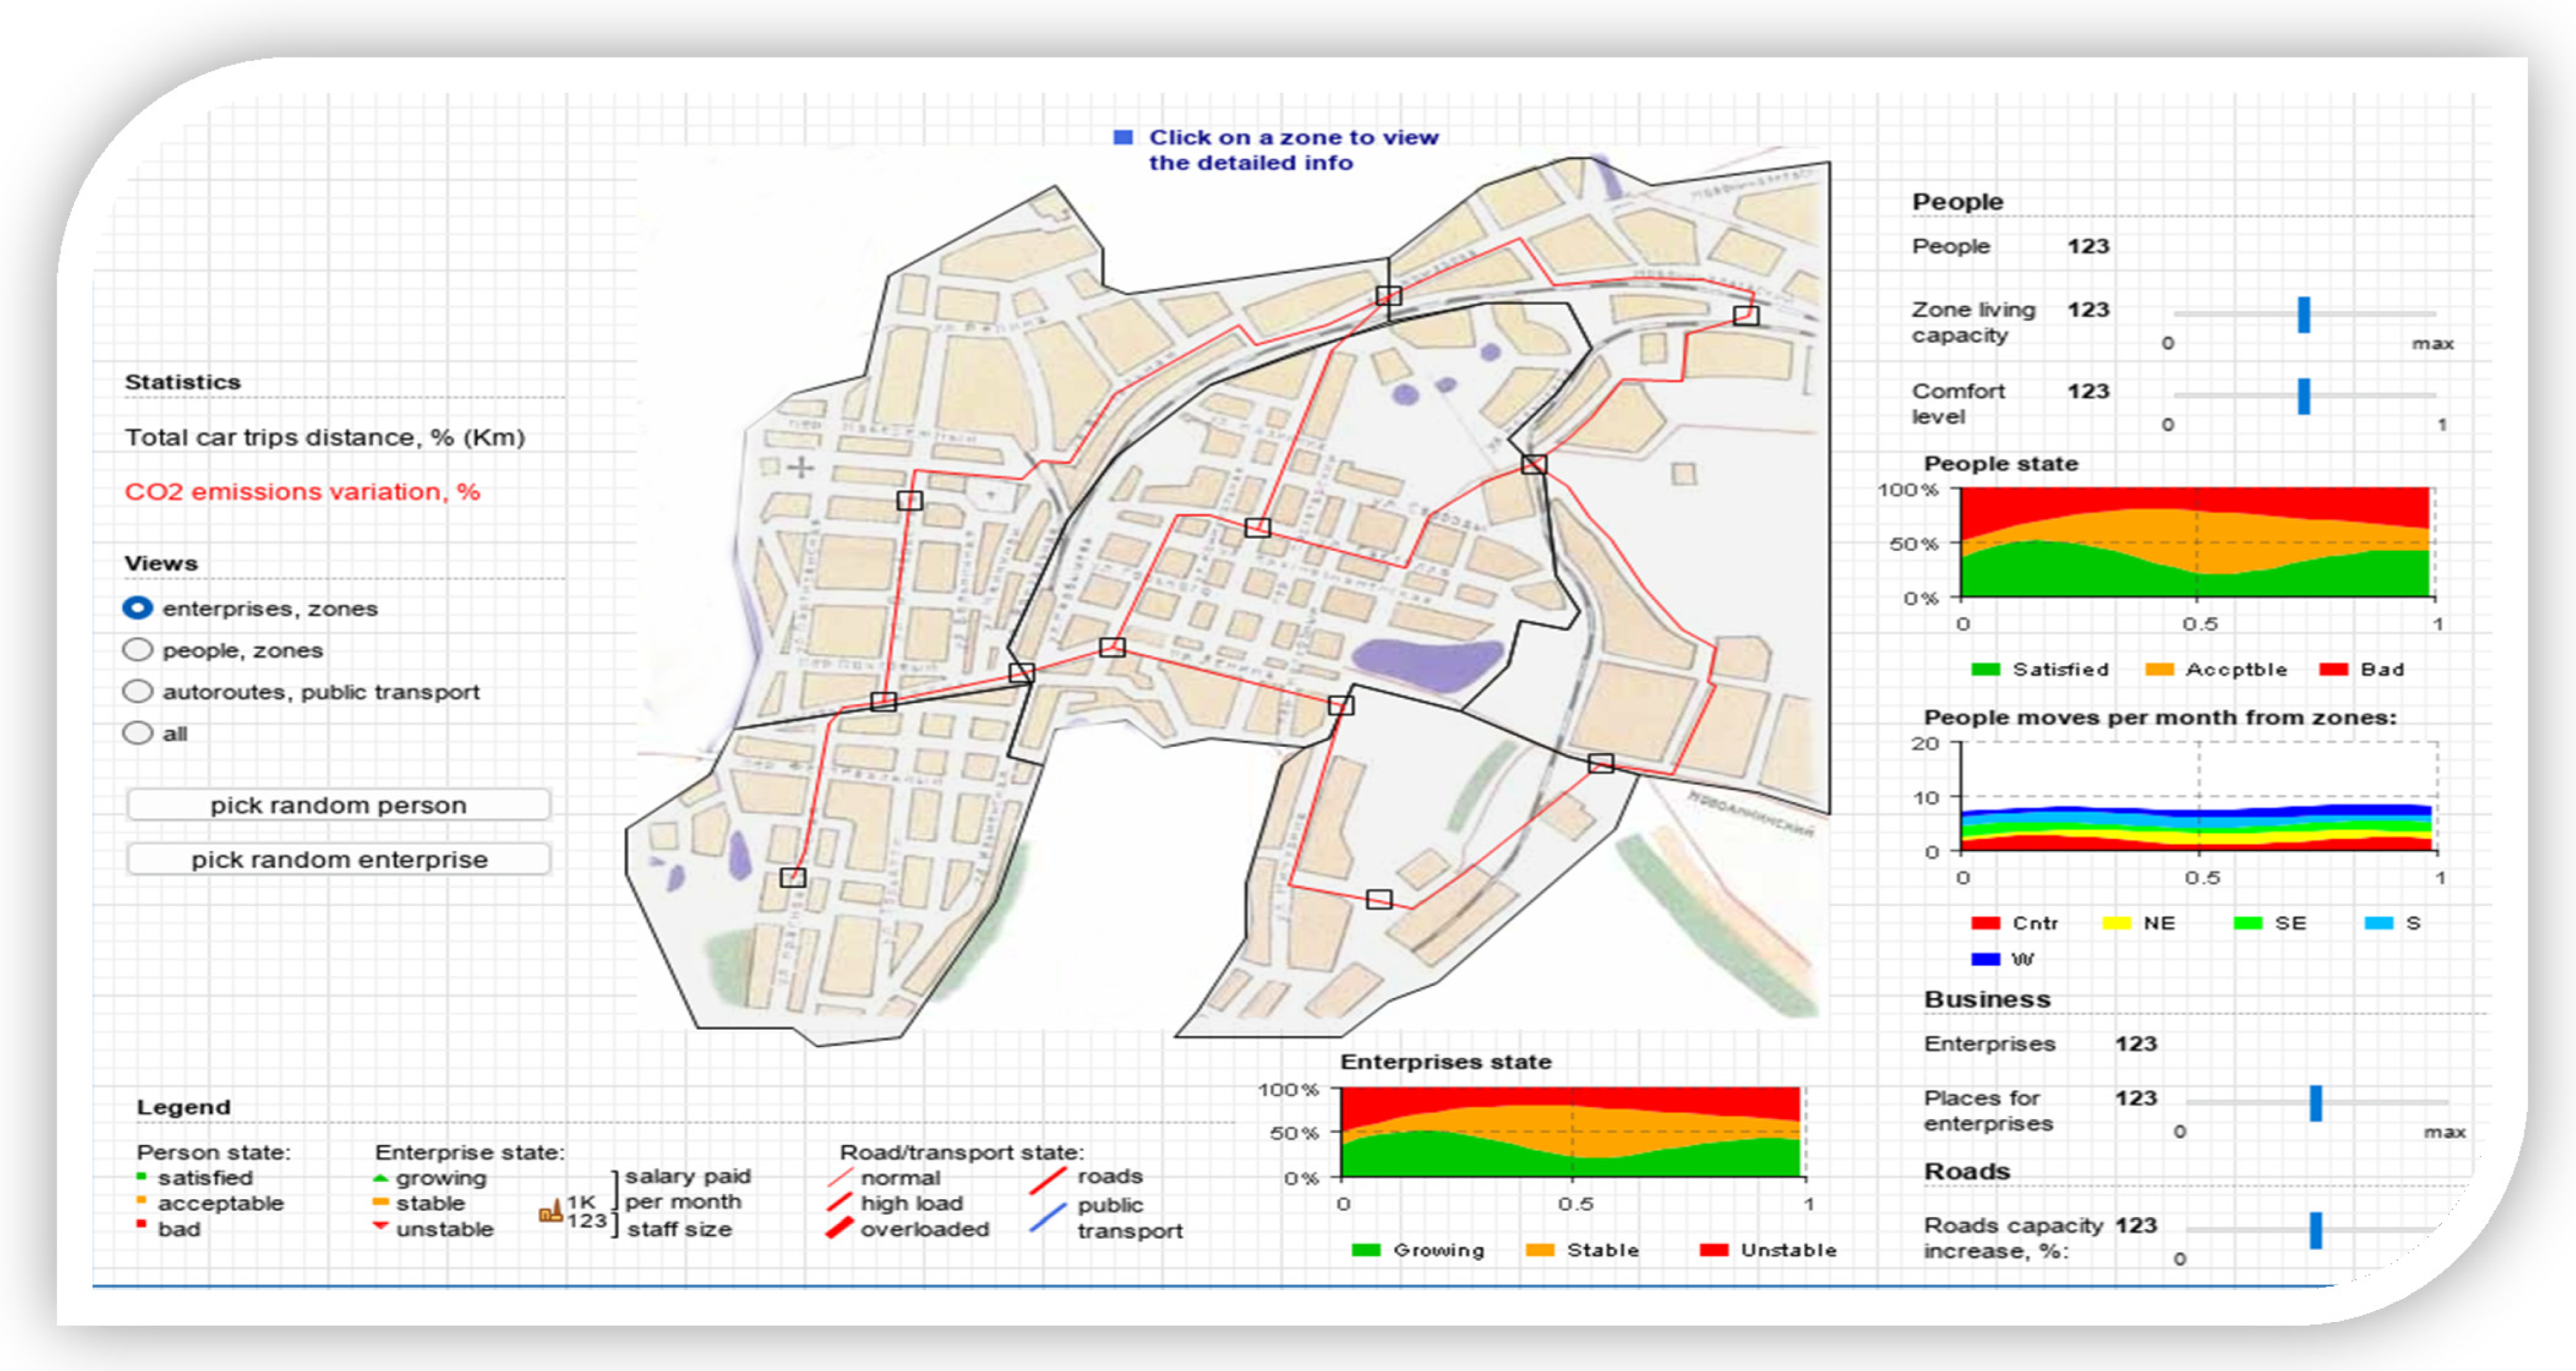Choose 'autoroutes, public transport' view
Screen dimensions: 2576x1371
138,691
